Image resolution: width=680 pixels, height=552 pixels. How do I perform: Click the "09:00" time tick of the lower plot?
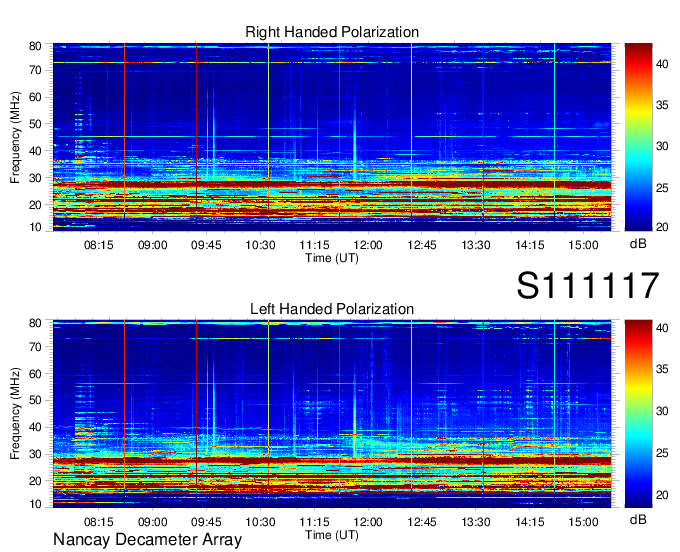153,522
